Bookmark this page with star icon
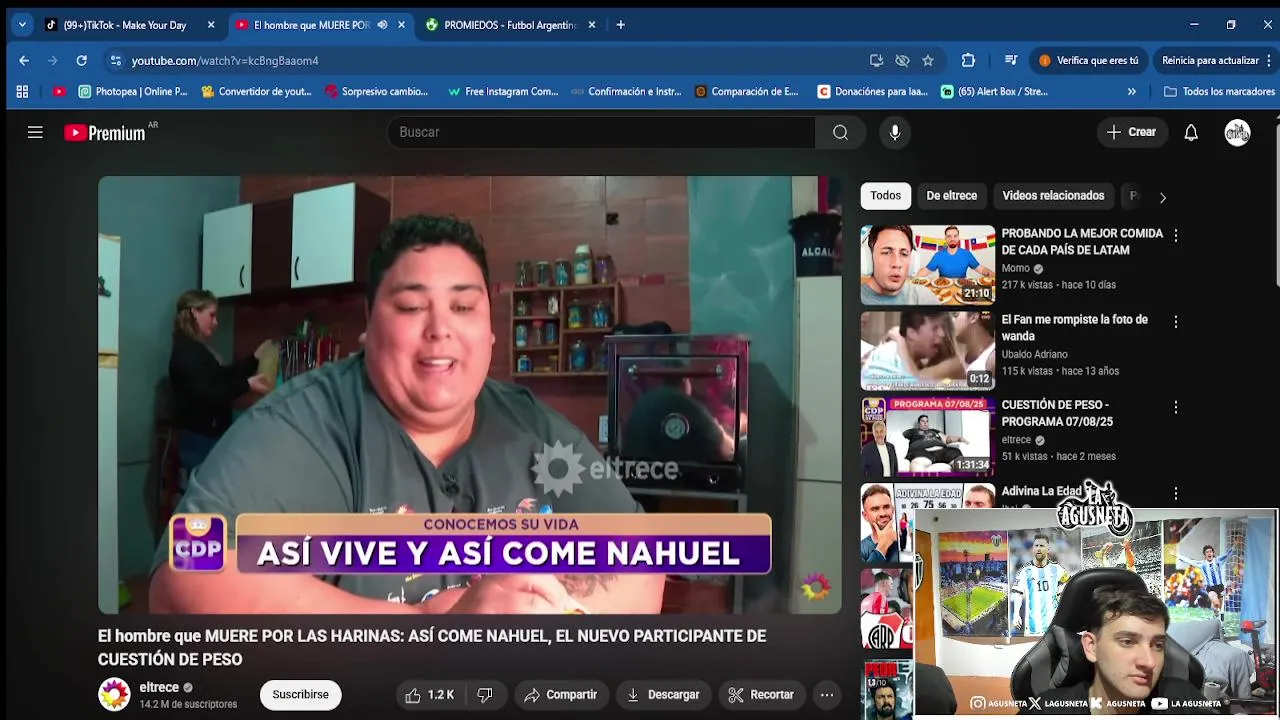 (928, 60)
